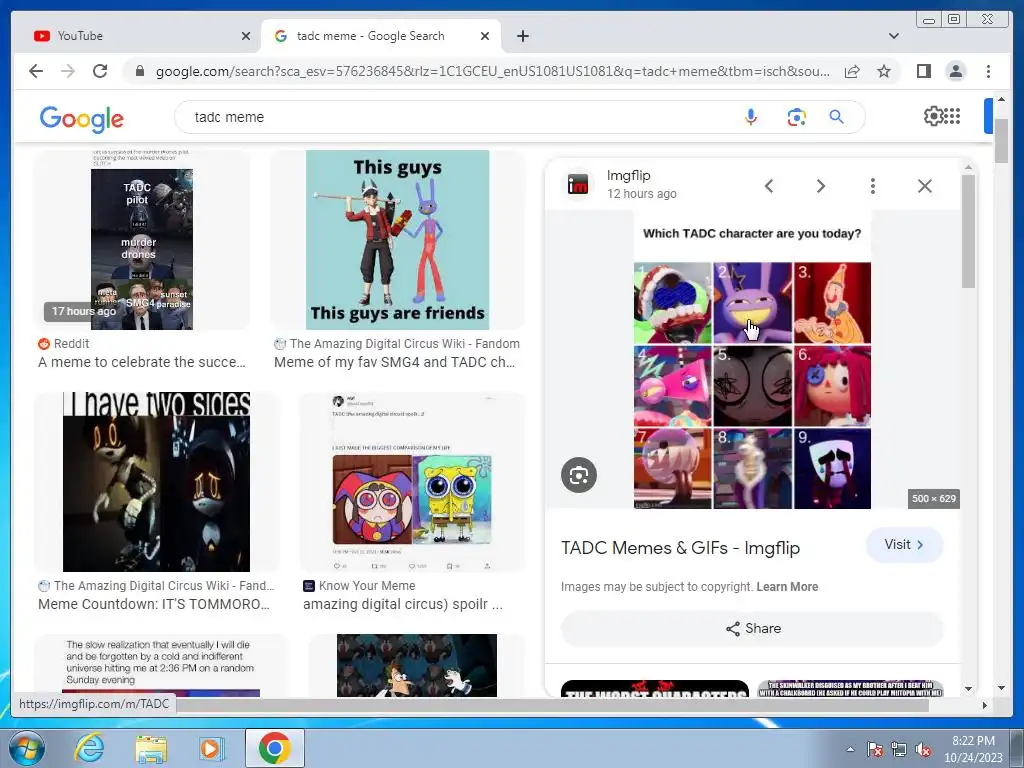This screenshot has height=768, width=1024.
Task: Open preview panel more options menu
Action: coord(872,186)
